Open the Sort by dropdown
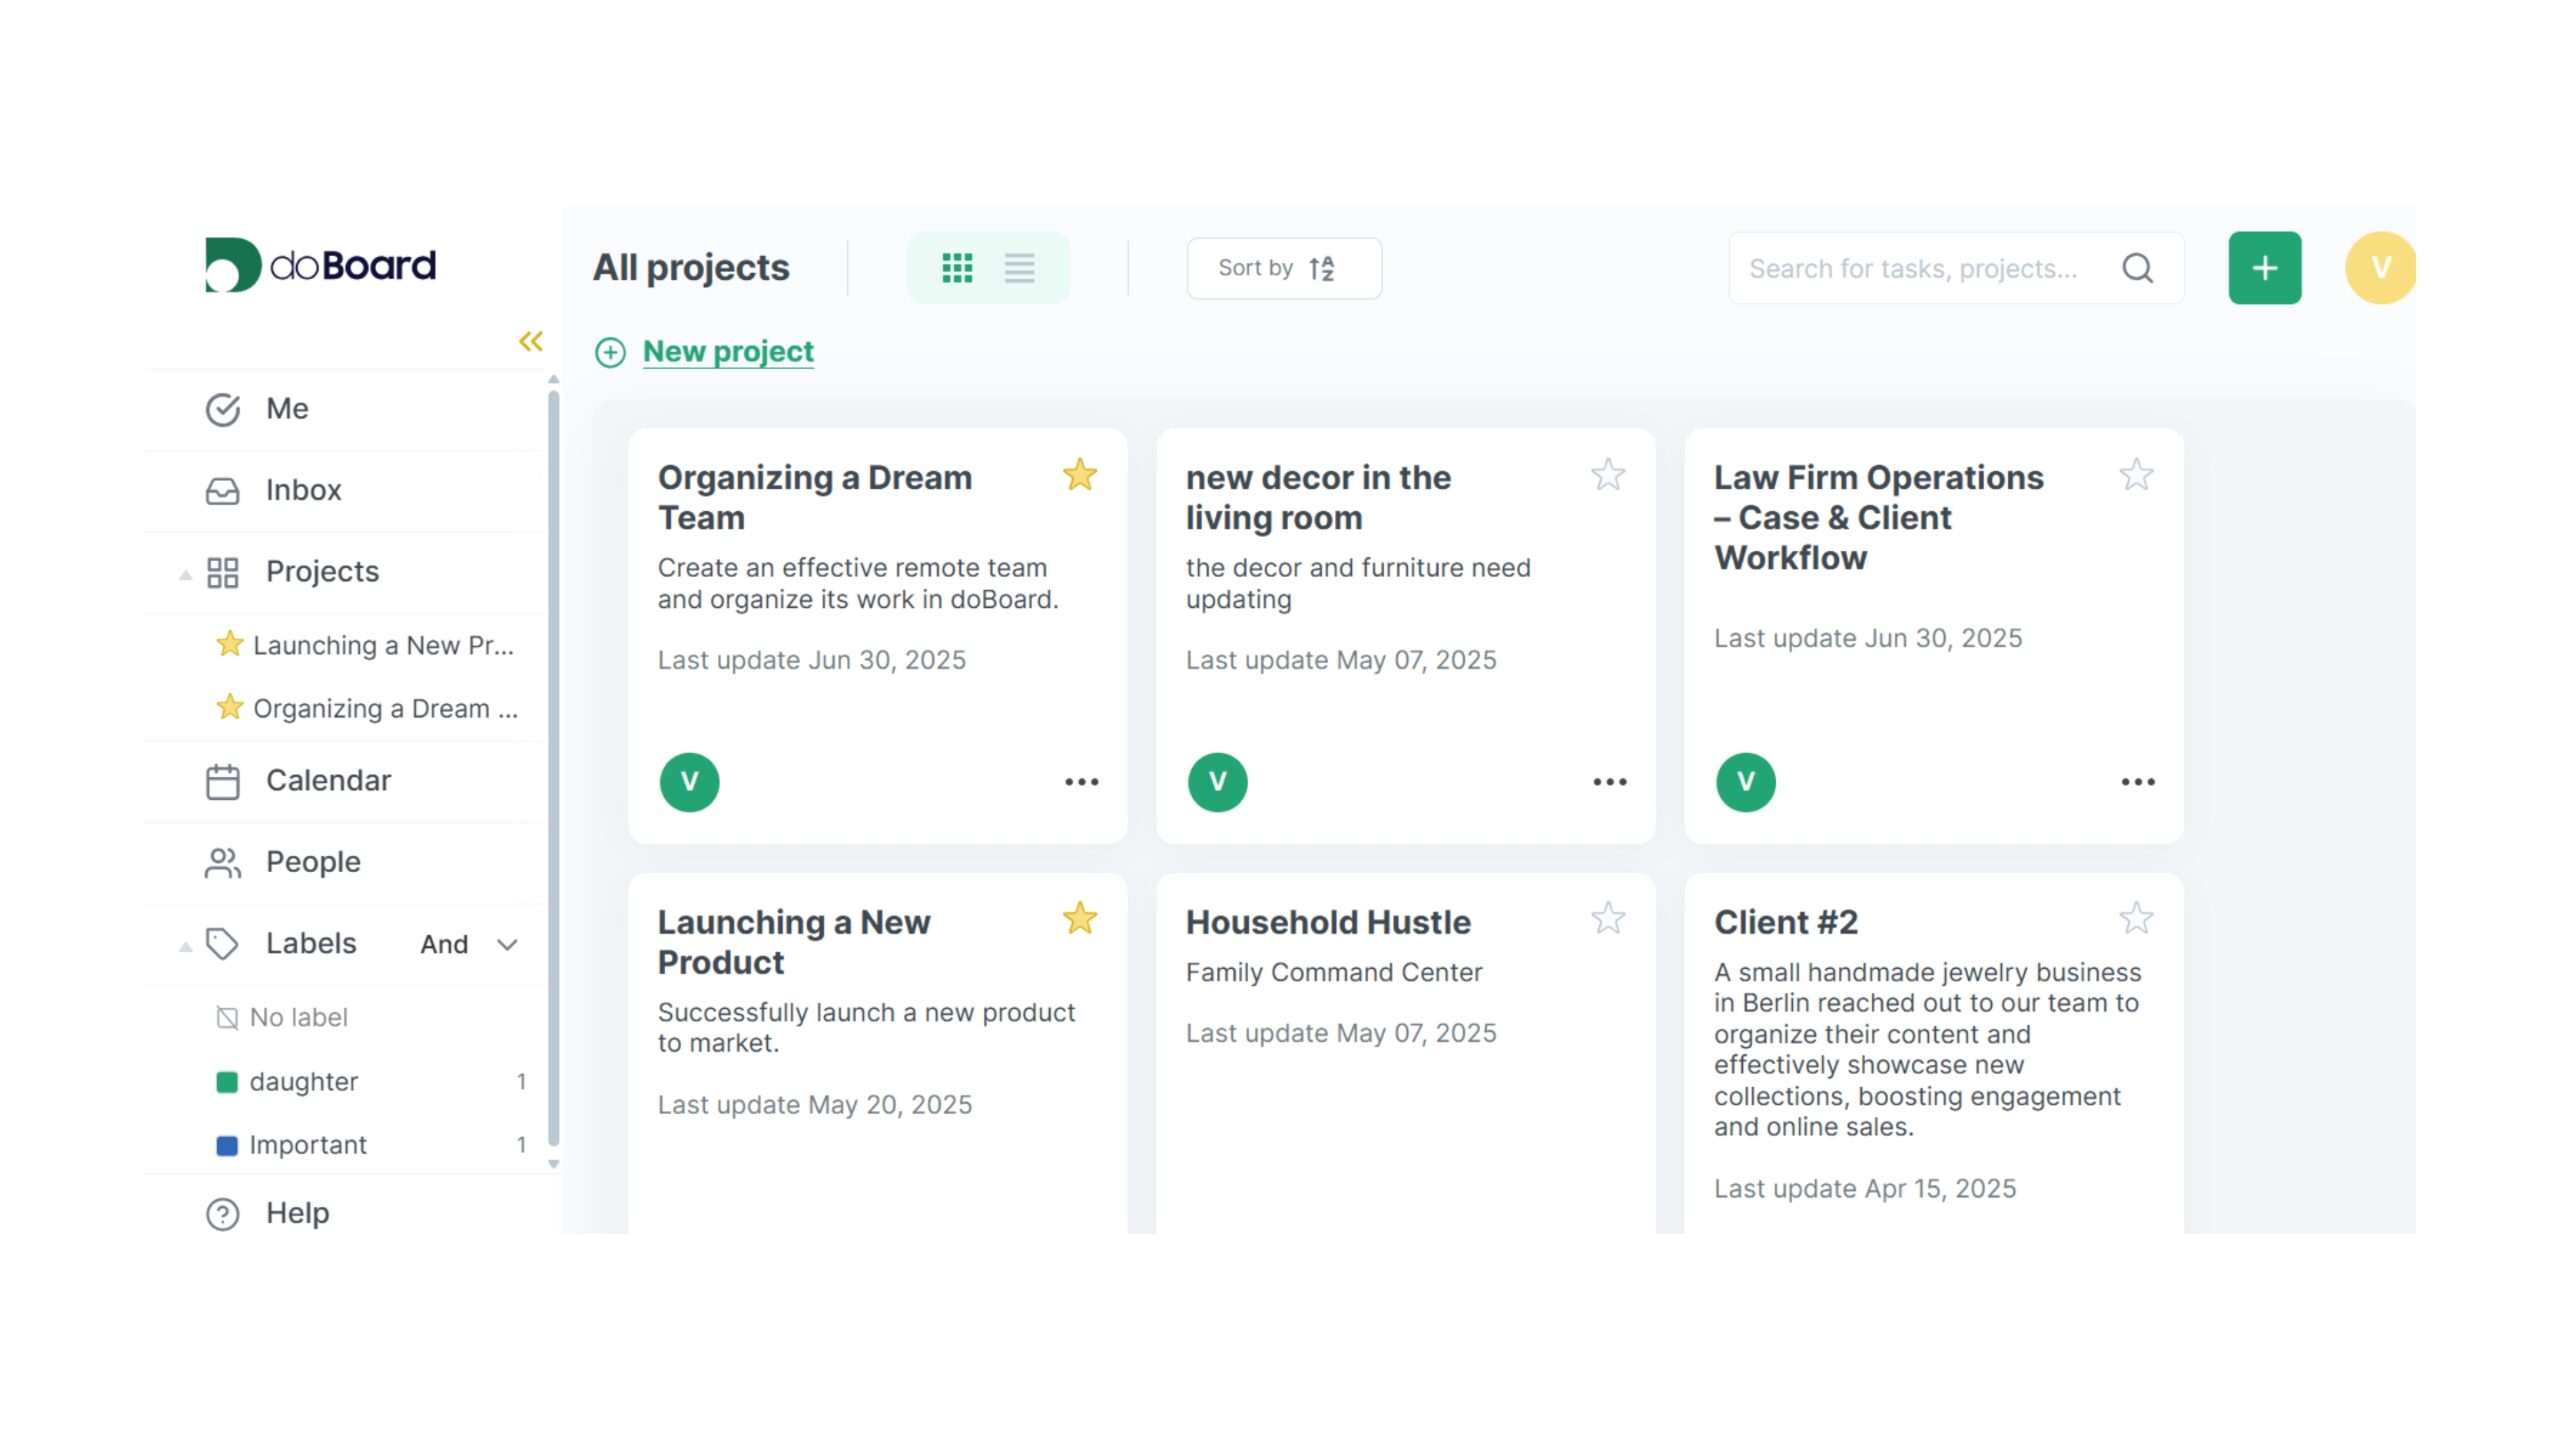Screen dimensions: 2560x1440 1283,267
